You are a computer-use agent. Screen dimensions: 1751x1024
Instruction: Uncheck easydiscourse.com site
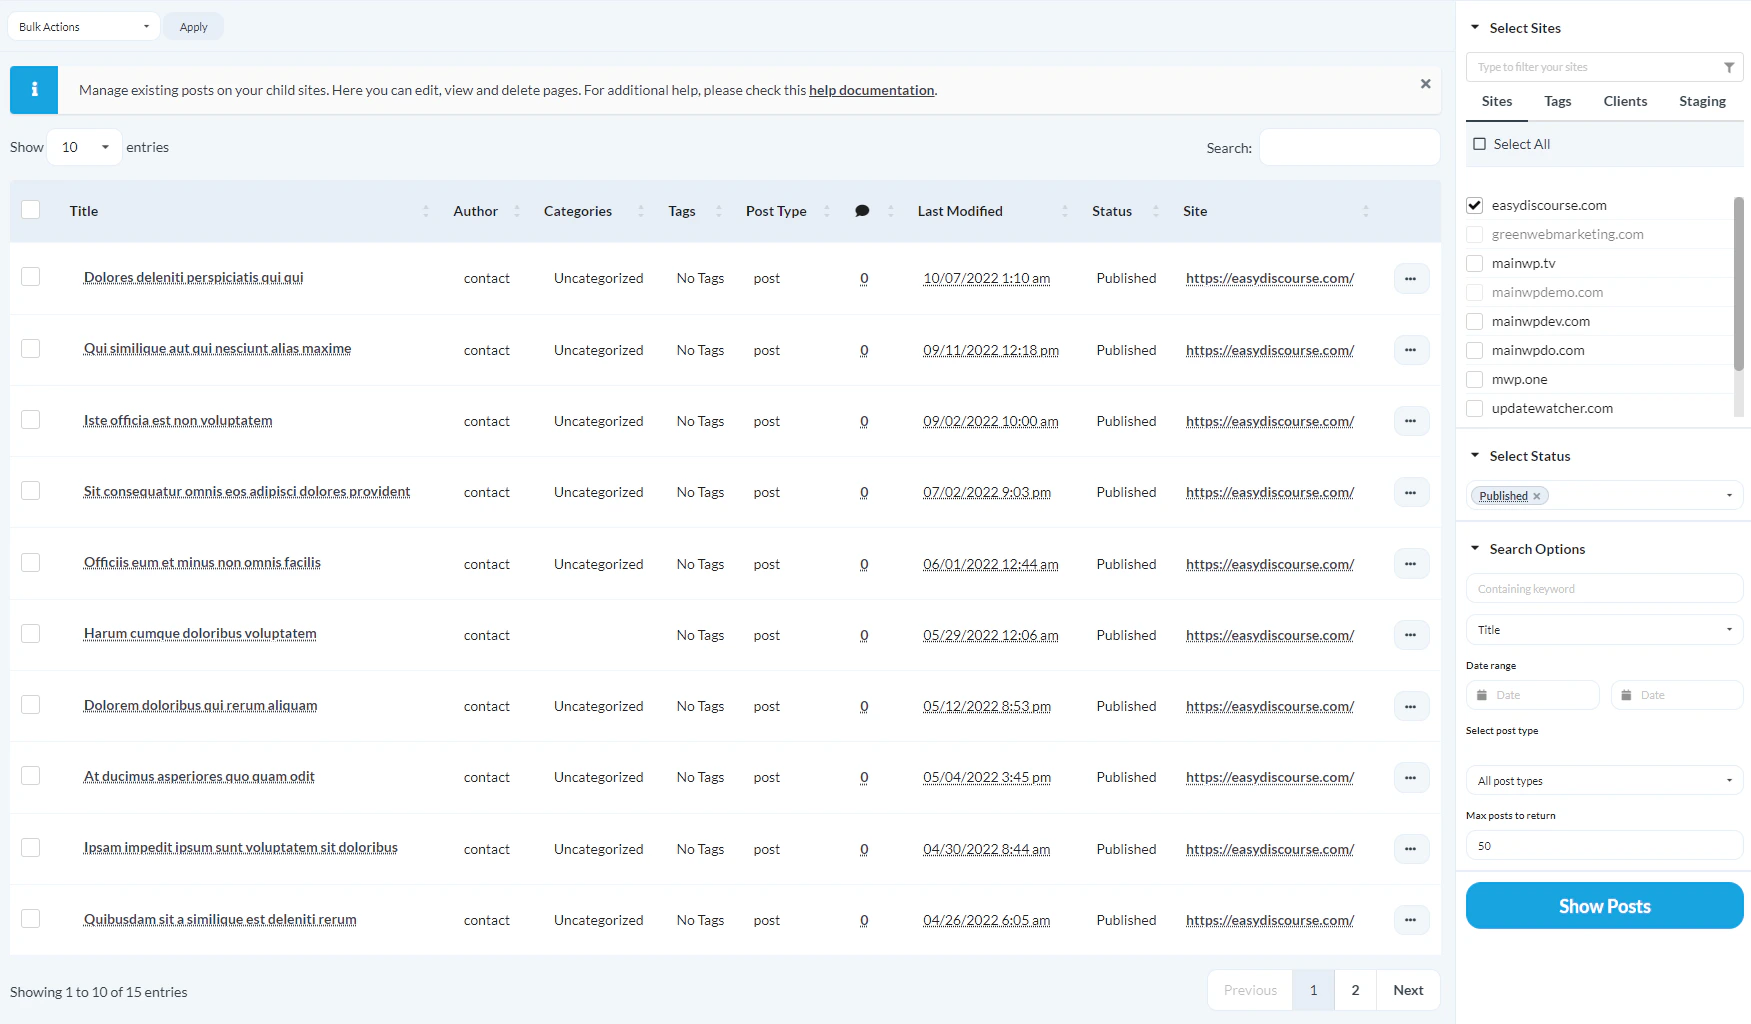point(1474,205)
